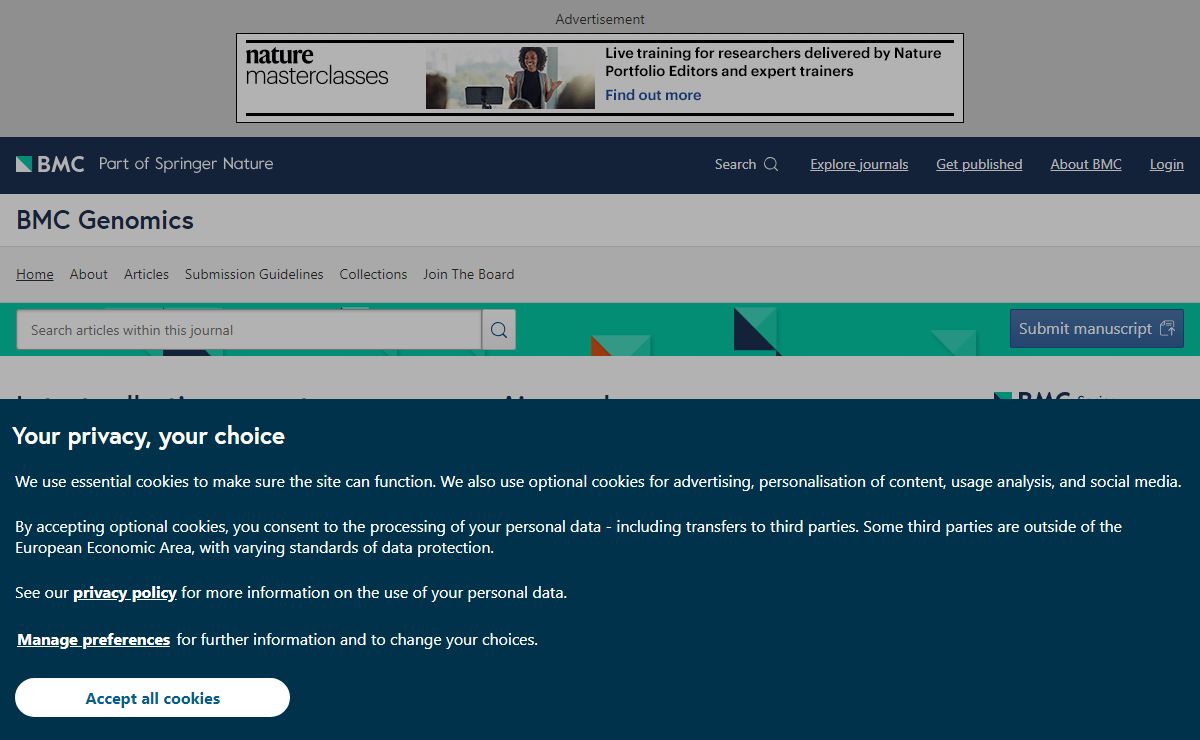Click the magnifier search submit button
This screenshot has height=740, width=1200.
(x=499, y=330)
